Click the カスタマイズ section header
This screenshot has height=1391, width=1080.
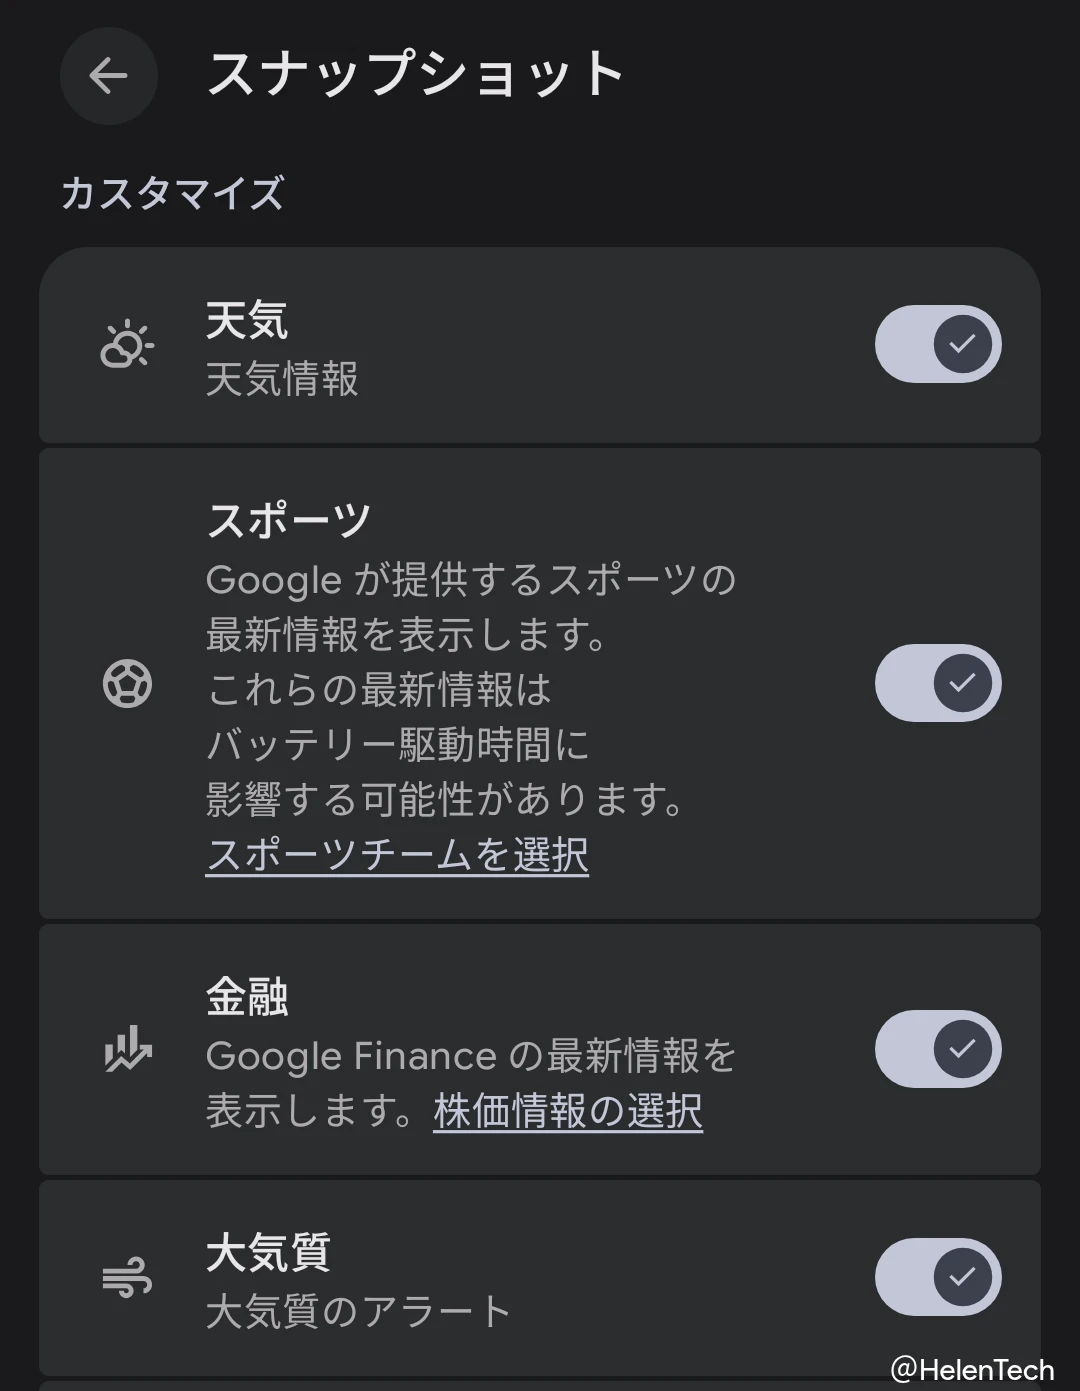pyautogui.click(x=172, y=193)
